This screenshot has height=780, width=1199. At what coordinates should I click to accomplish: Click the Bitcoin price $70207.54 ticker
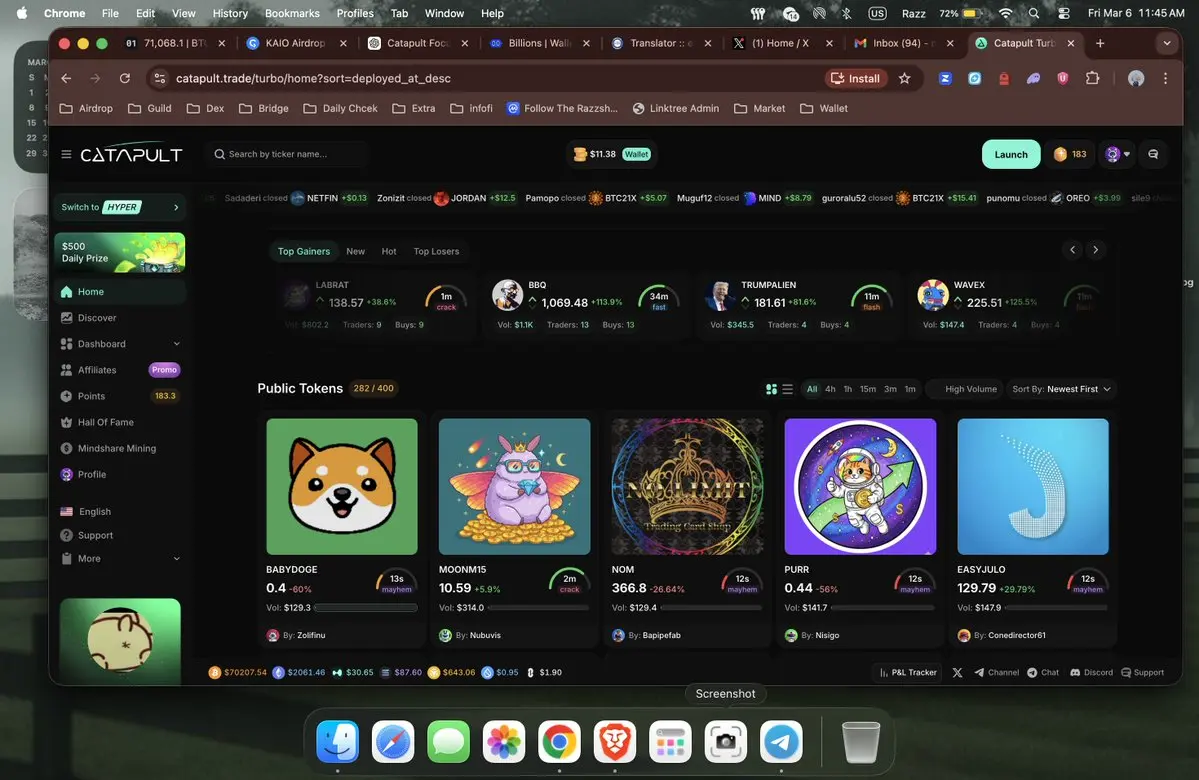pyautogui.click(x=238, y=673)
